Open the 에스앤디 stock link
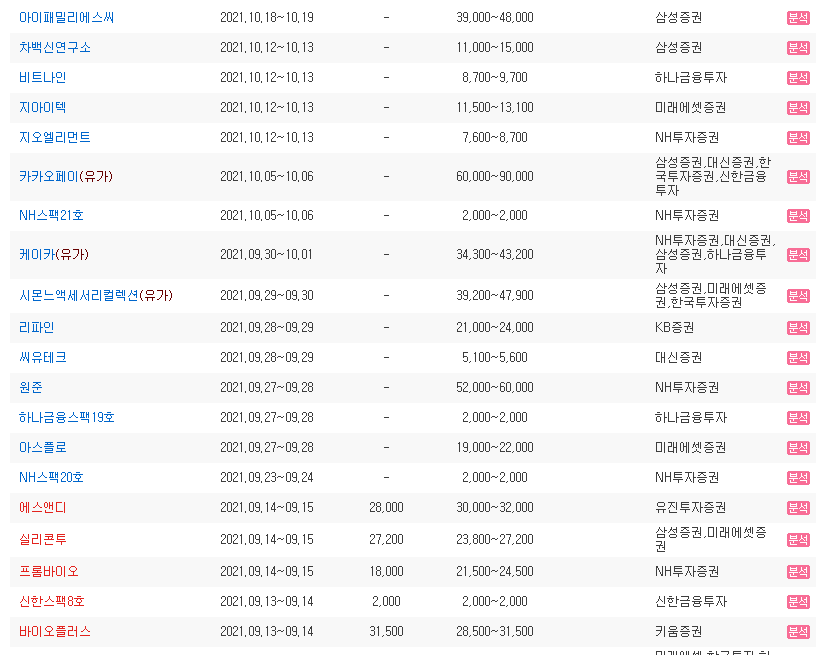 43,508
